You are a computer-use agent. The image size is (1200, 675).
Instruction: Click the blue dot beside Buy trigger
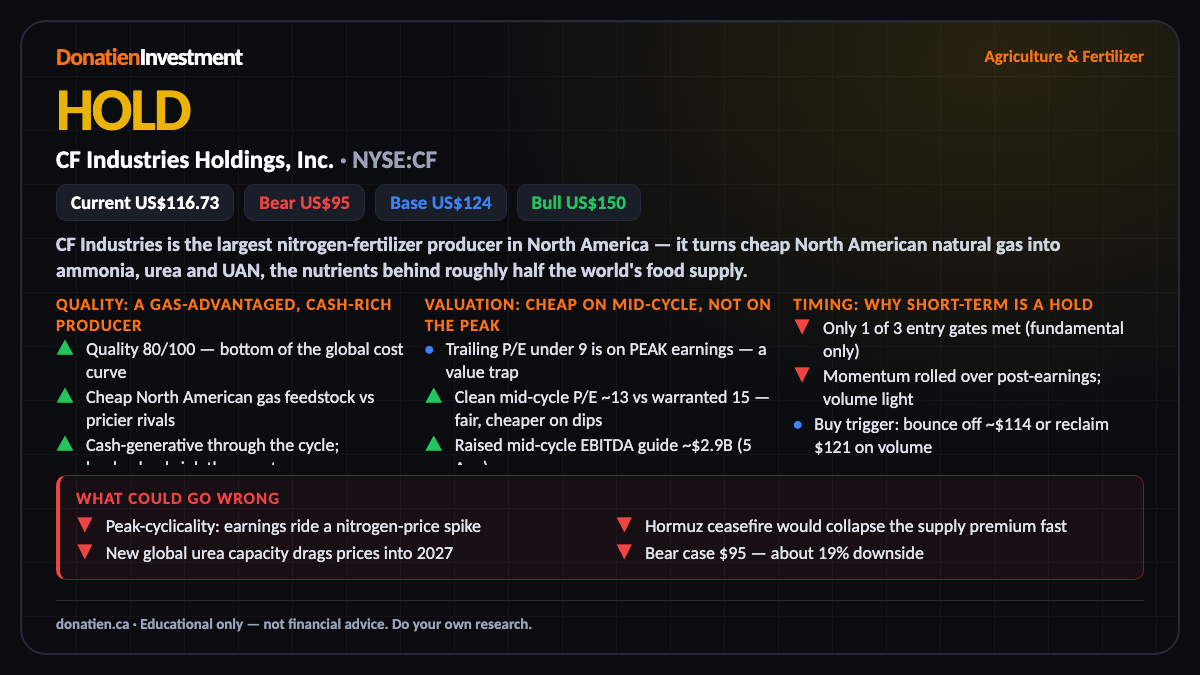798,424
